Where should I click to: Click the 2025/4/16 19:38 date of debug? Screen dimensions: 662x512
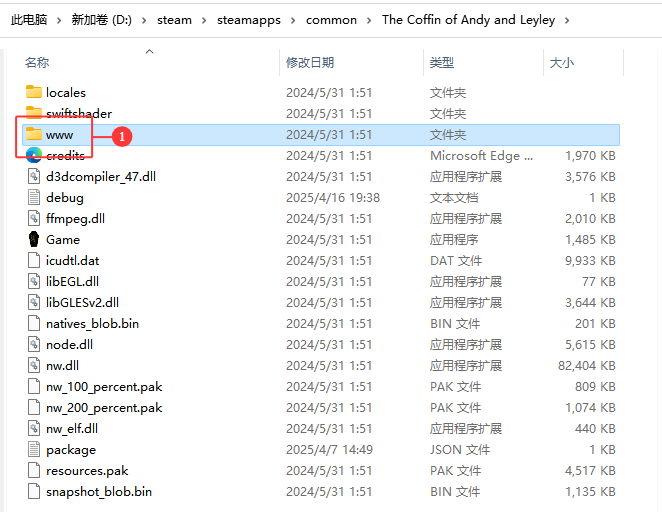click(333, 198)
